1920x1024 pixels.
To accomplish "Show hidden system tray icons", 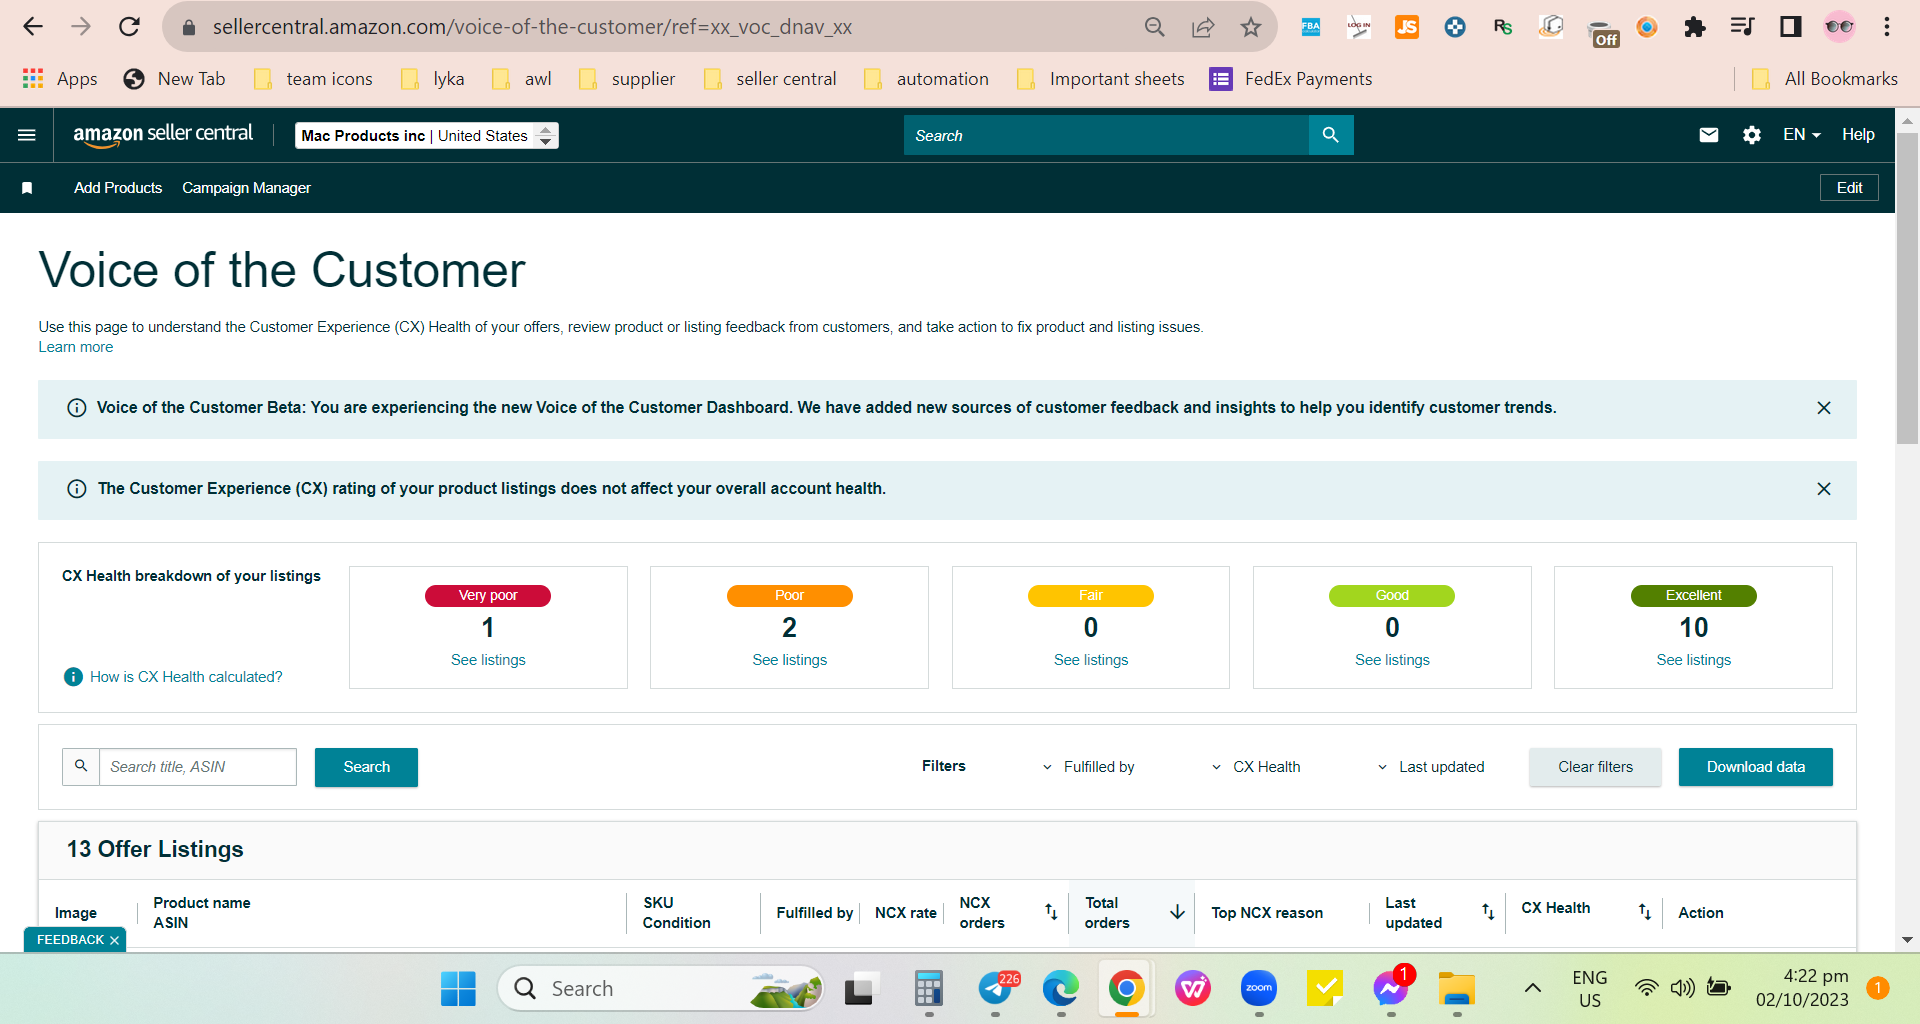I will 1532,989.
